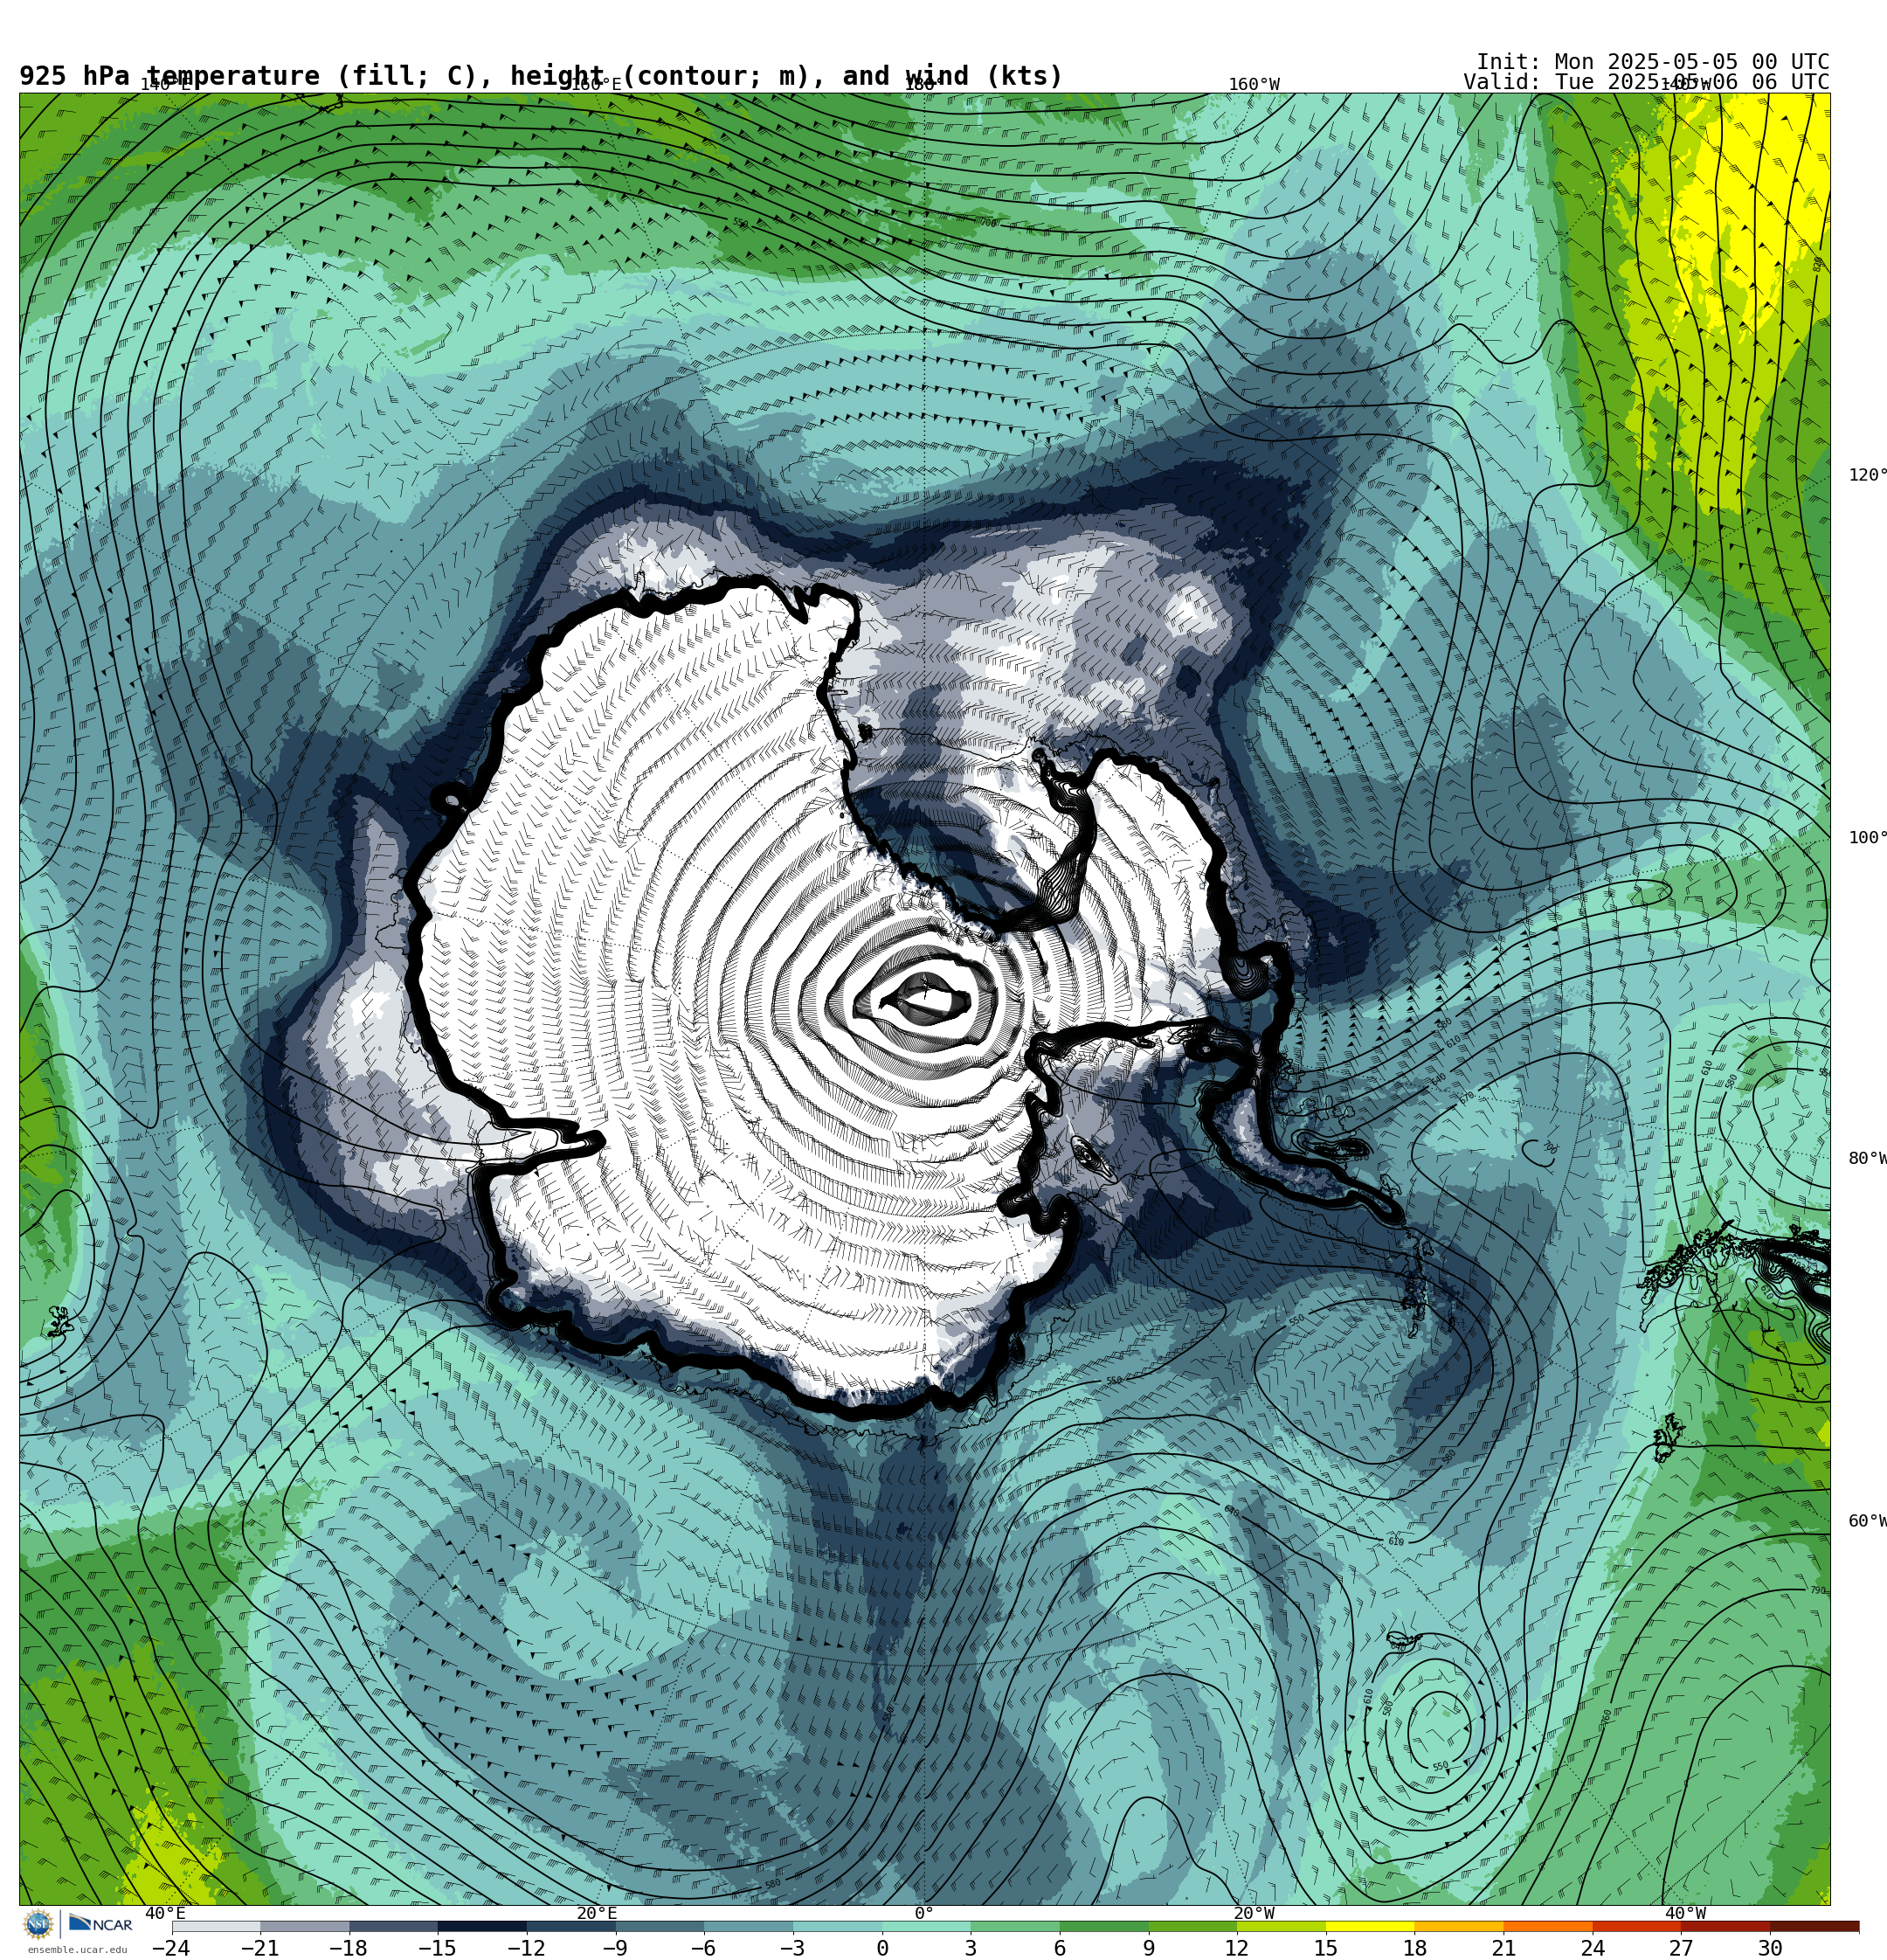
Task: Click the 20°E longitude label at bottom
Action: click(597, 1913)
